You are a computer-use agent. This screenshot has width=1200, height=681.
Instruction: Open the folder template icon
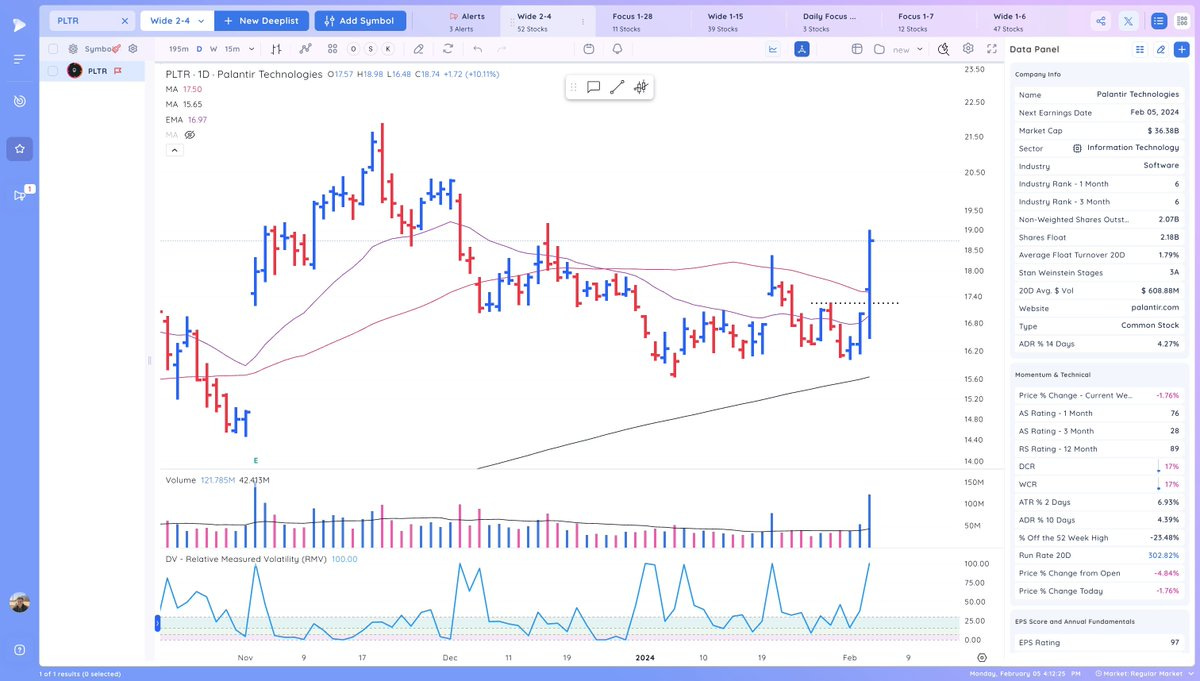point(879,48)
